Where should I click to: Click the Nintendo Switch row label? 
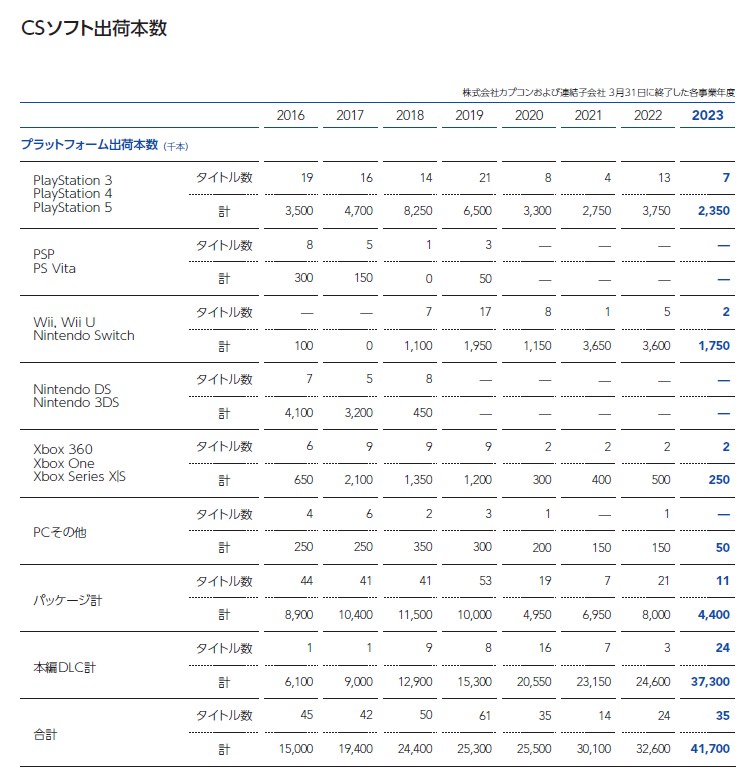pos(84,336)
